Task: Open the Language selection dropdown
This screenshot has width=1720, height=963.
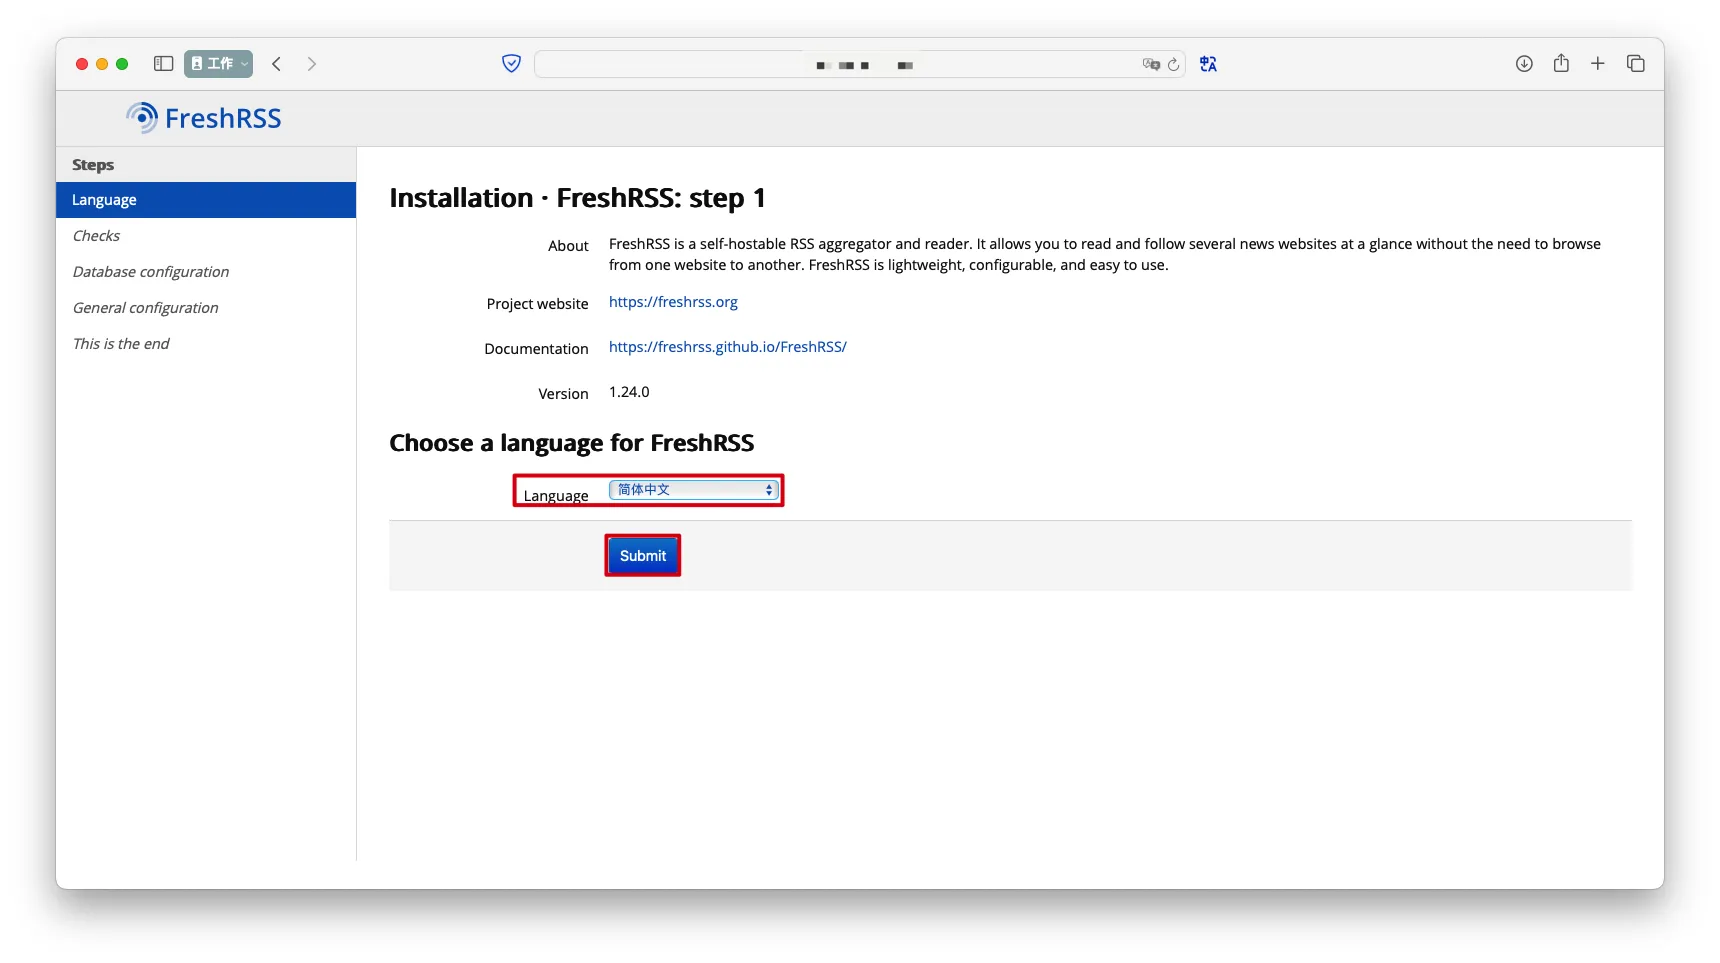Action: [x=693, y=490]
